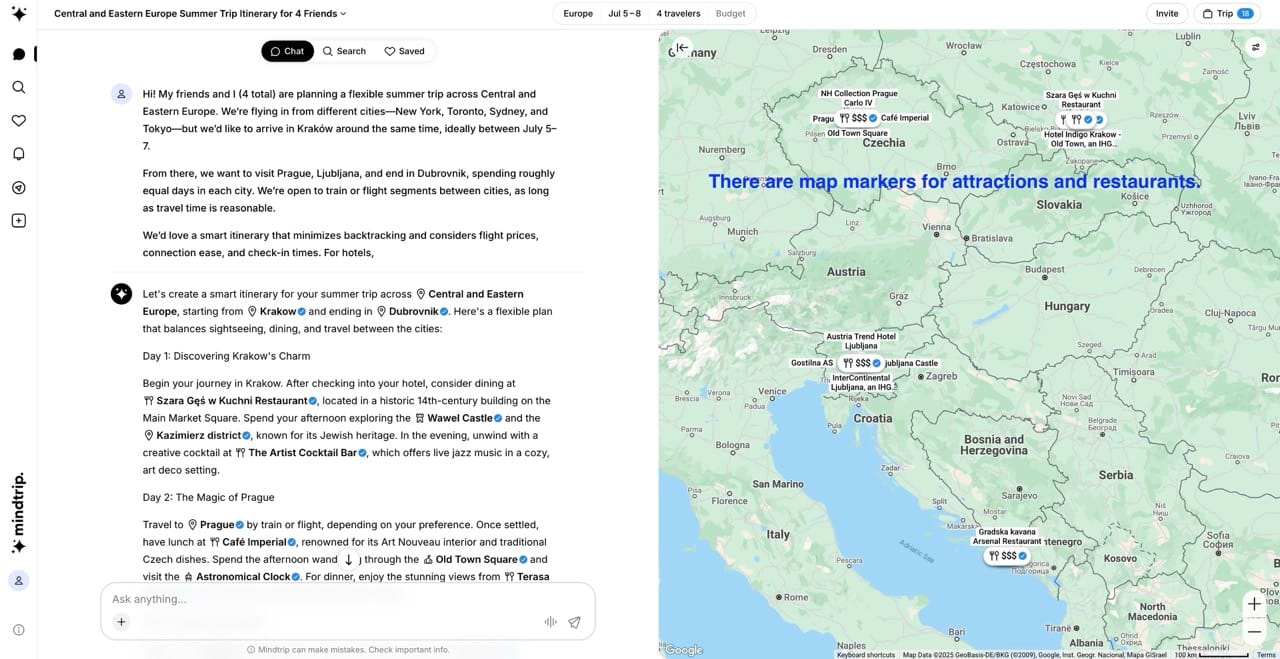The image size is (1280, 659).
Task: Create a new trip with the plus icon
Action: 18,220
